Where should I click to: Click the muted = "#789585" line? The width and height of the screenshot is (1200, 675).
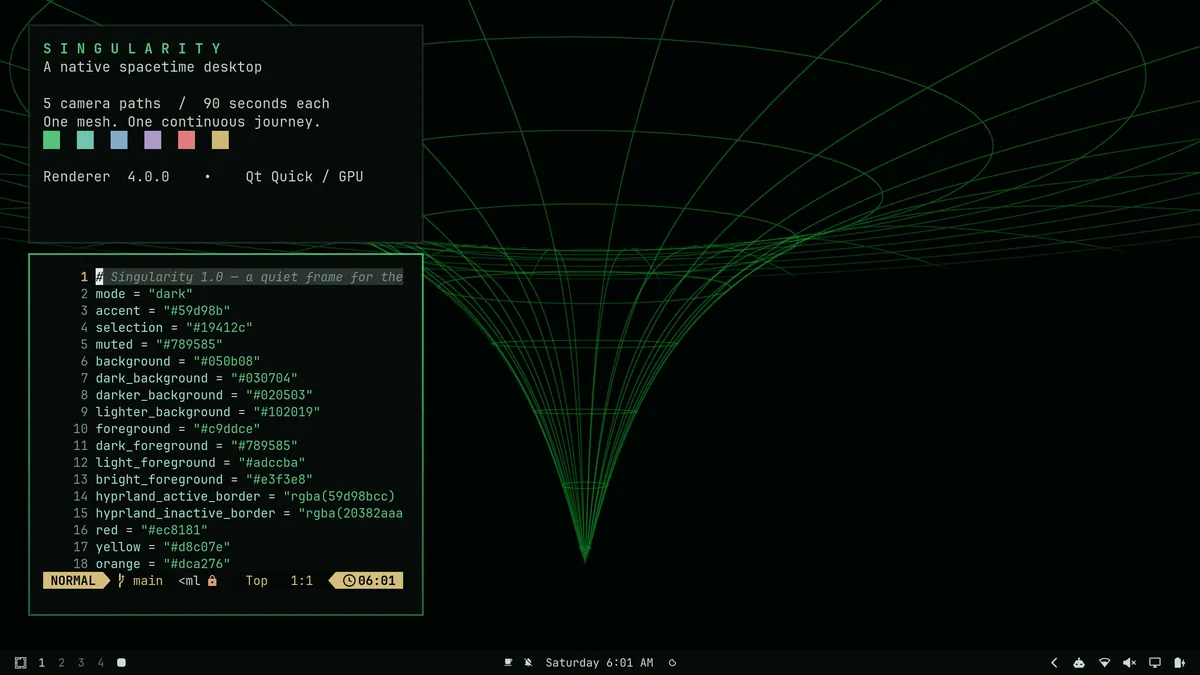point(159,345)
